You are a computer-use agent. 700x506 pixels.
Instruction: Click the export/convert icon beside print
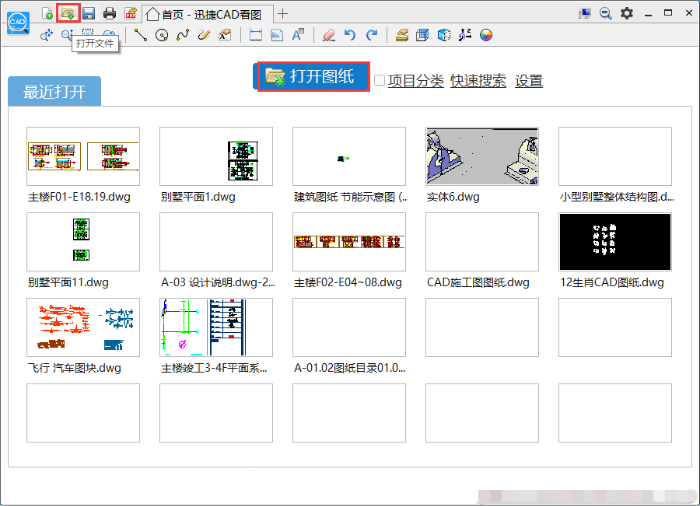[130, 13]
